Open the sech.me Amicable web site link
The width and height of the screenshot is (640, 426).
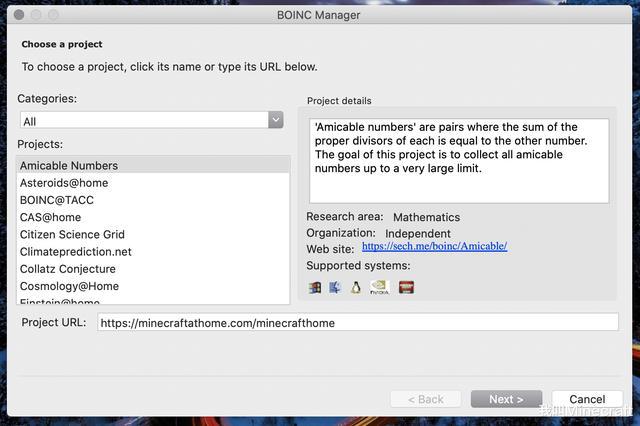click(x=434, y=246)
